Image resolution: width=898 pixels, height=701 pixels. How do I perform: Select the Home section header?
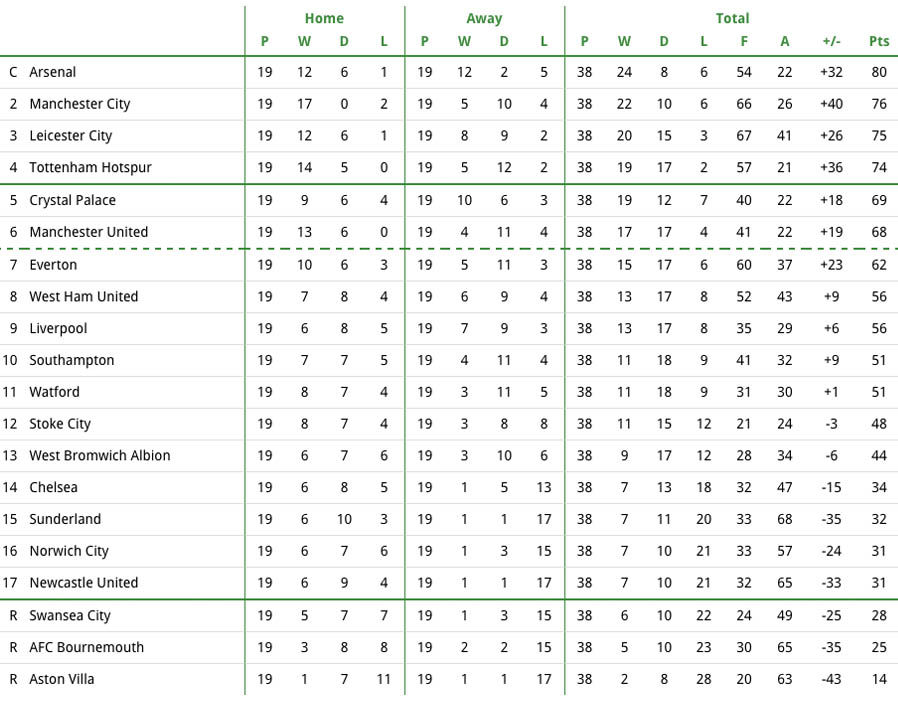(324, 18)
